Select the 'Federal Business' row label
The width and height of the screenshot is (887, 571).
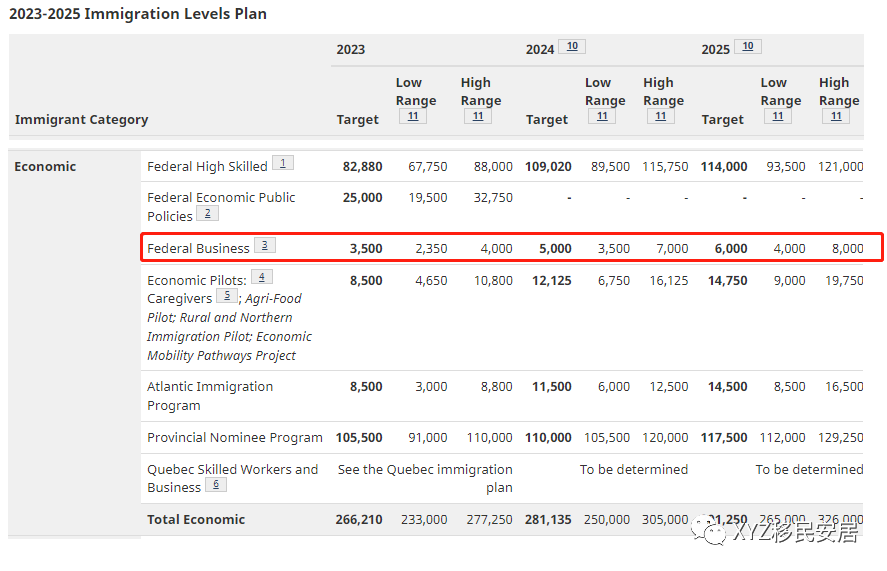198,248
